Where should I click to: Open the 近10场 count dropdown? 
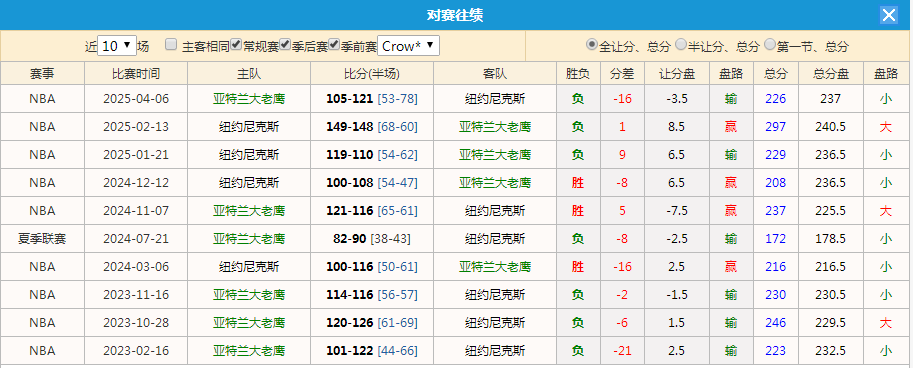[116, 46]
